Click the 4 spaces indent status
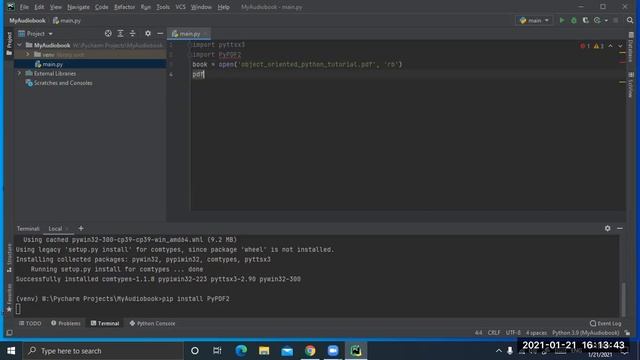Screen dimensions: 640x360 click(536, 333)
